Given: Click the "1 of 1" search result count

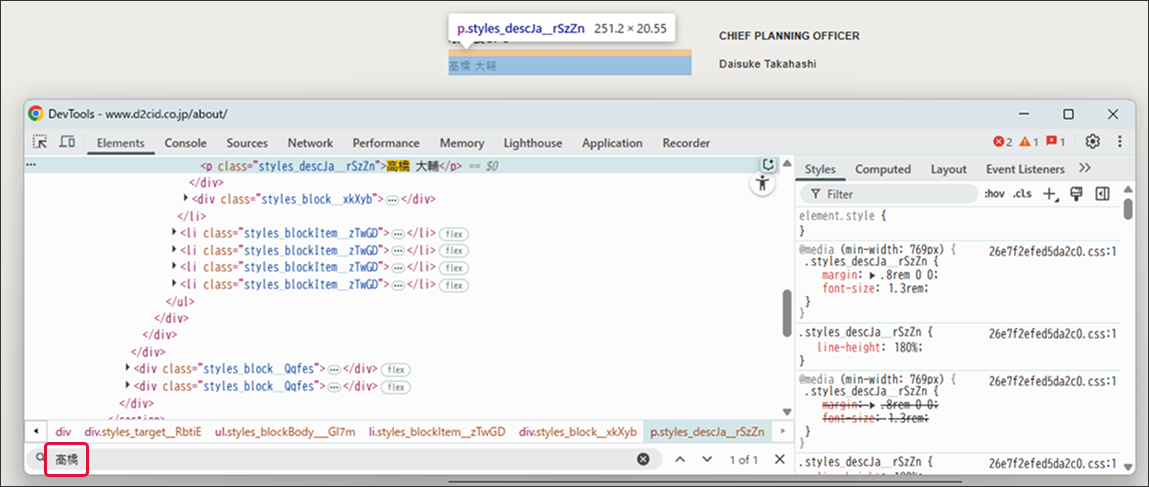Looking at the screenshot, I should [743, 460].
